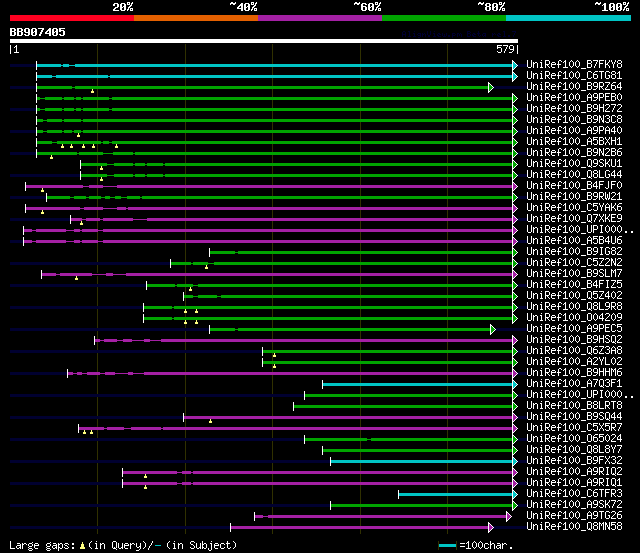Click the 'Large gaps' legend text
Viewport: 640px width, 553px height.
coord(42,546)
